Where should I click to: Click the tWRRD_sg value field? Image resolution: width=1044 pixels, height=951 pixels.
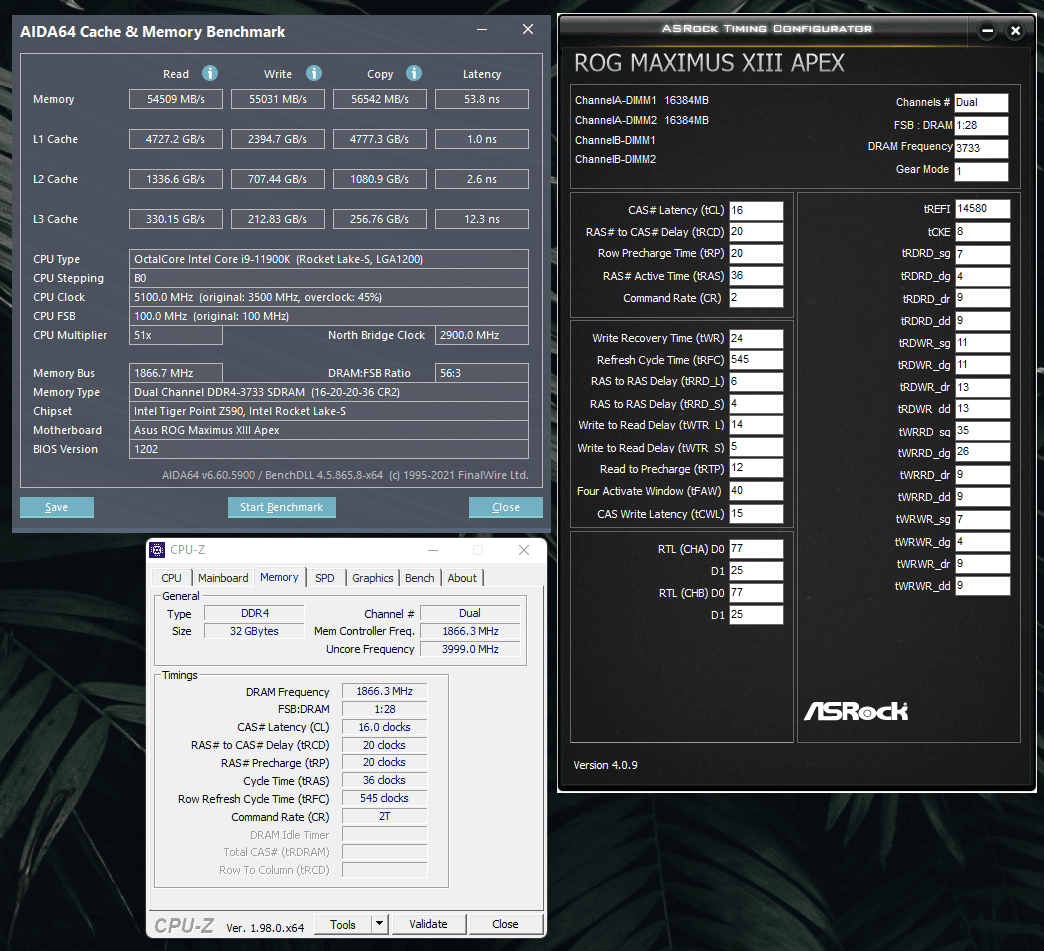click(983, 431)
